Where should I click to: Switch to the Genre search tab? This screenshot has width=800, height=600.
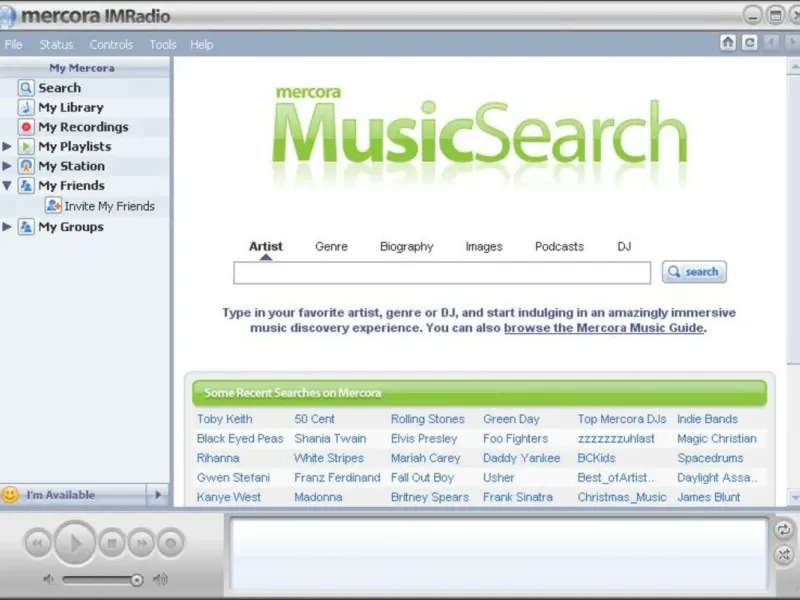pyautogui.click(x=331, y=246)
